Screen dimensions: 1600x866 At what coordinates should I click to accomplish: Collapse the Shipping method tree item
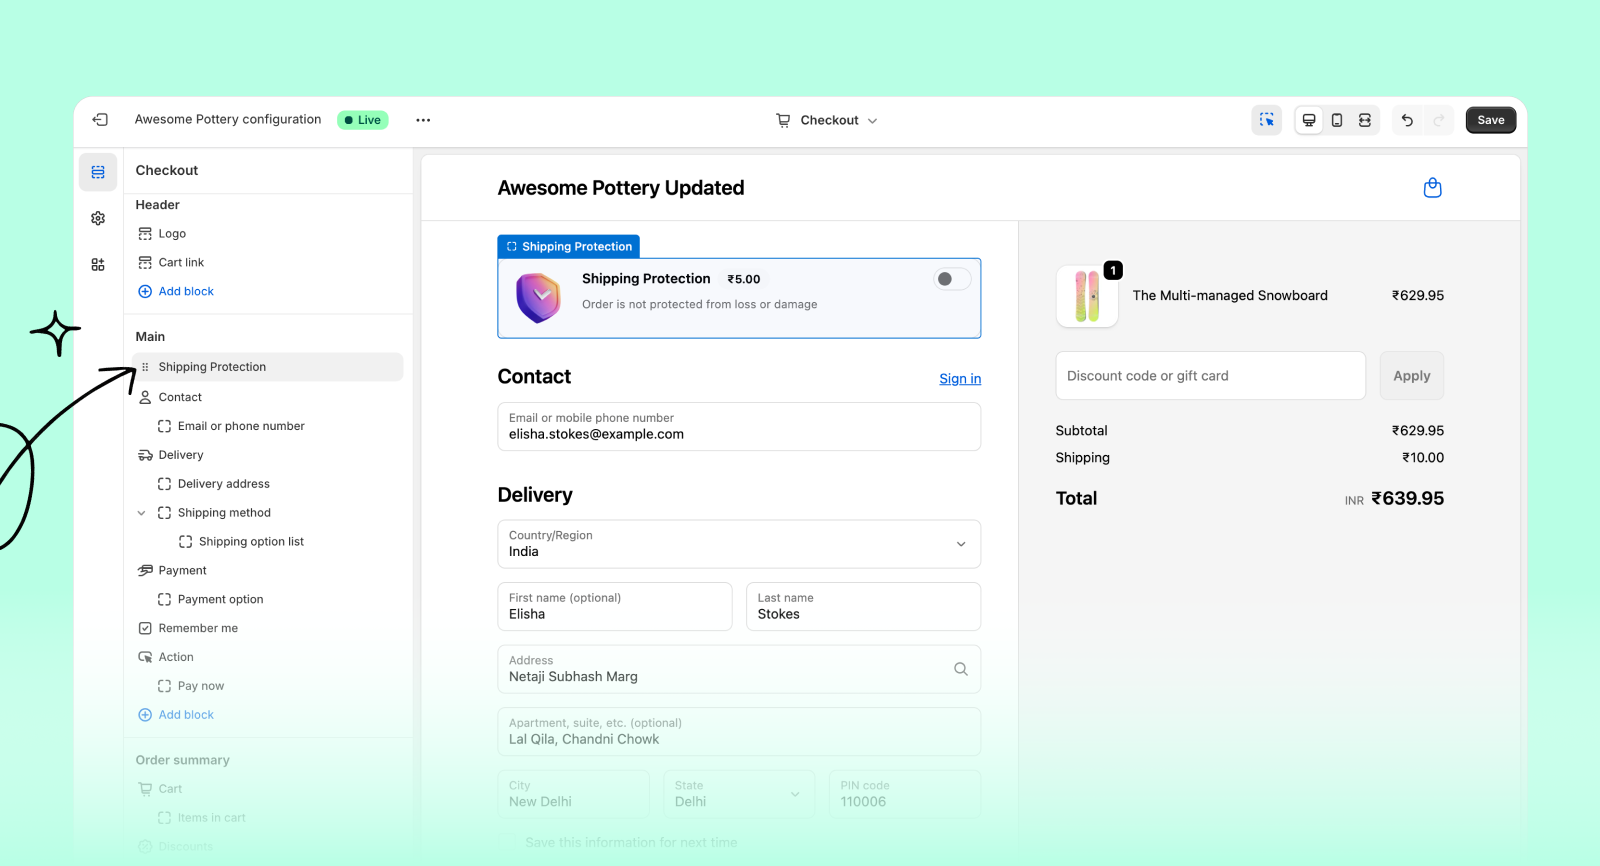(x=141, y=513)
